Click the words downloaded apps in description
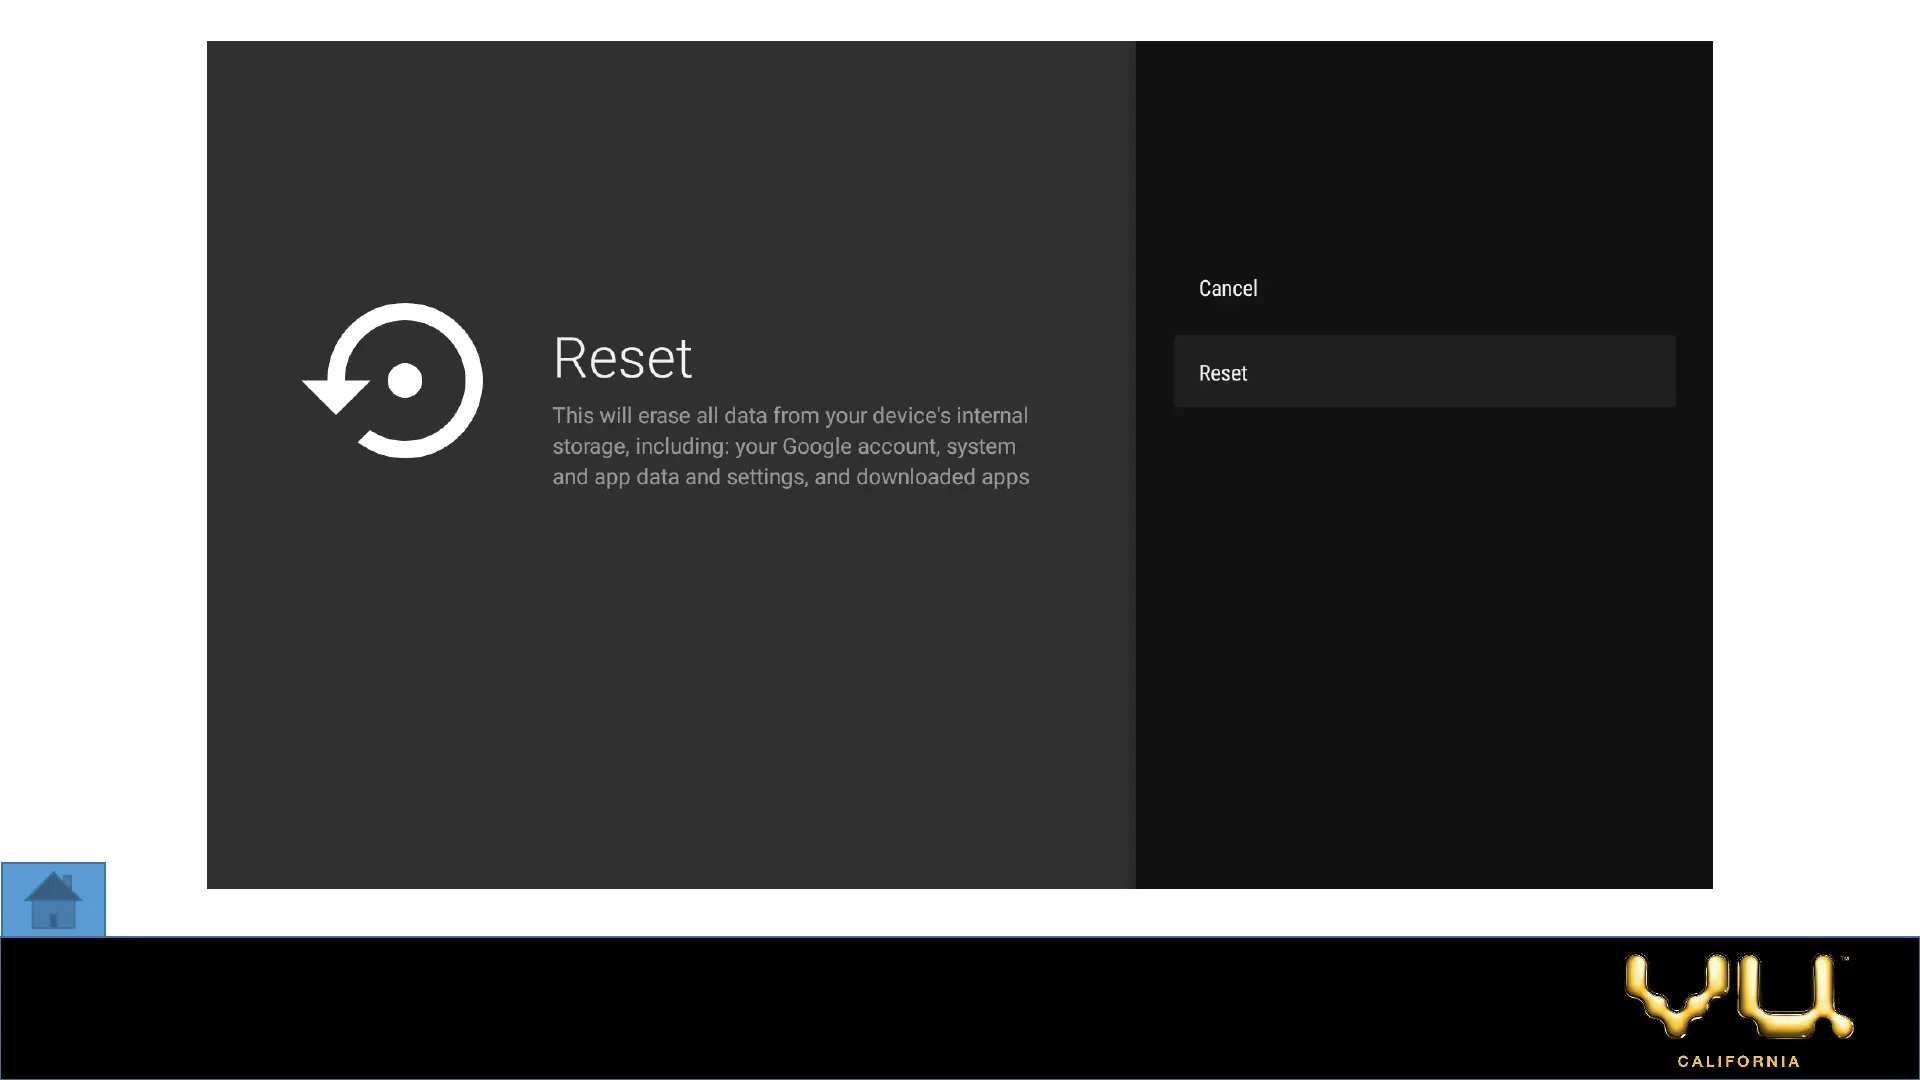 click(942, 477)
